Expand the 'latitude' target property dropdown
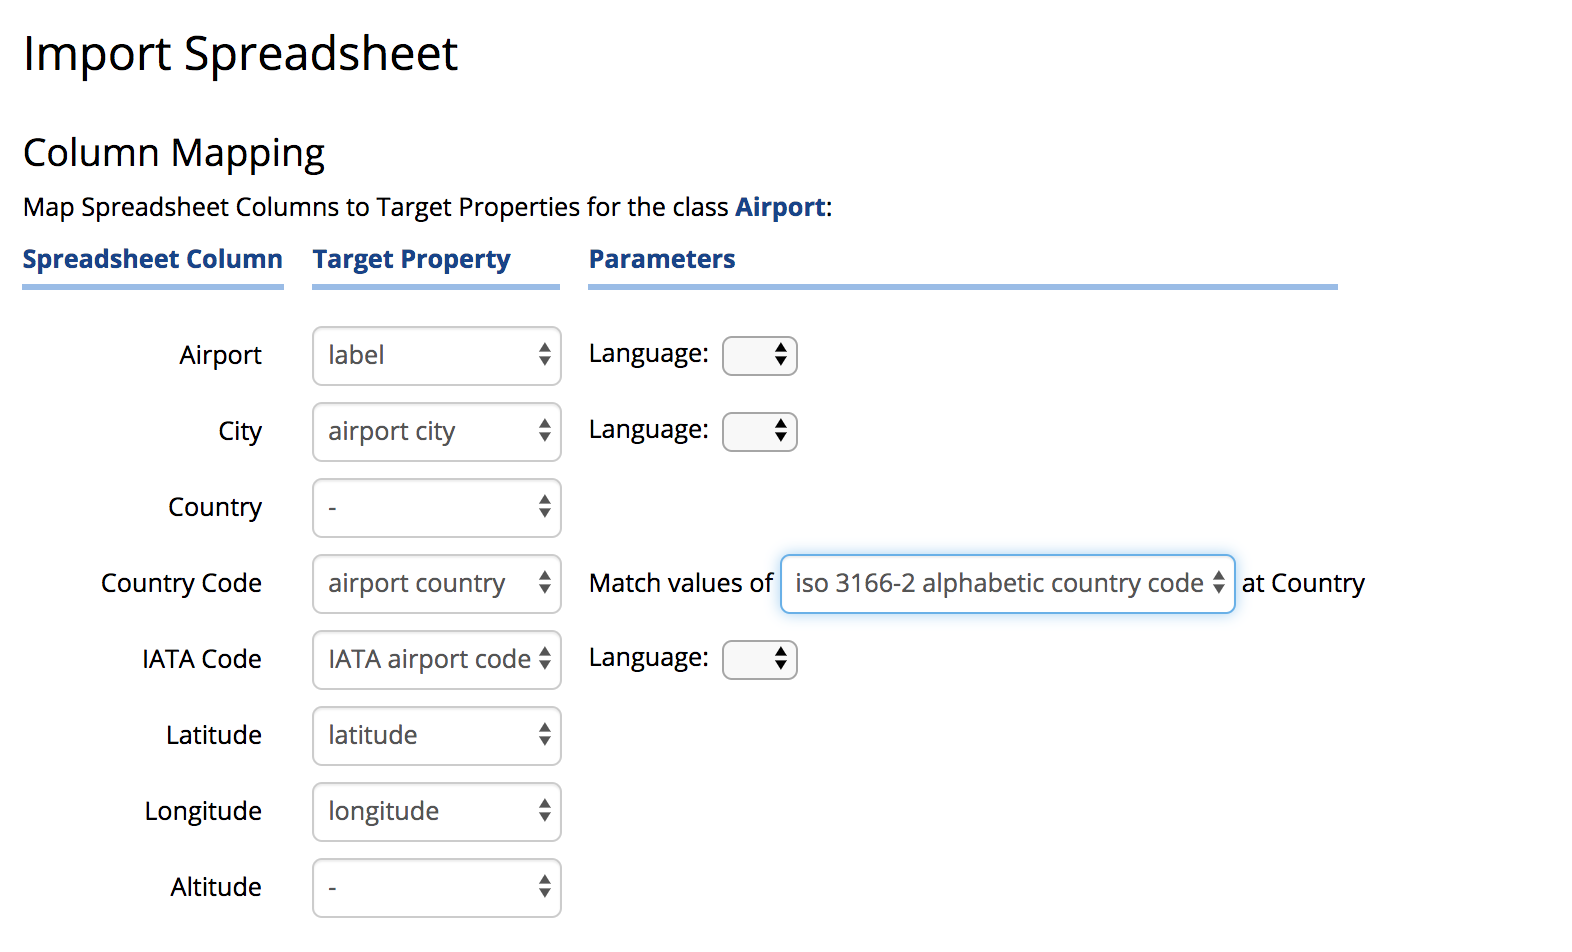This screenshot has height=952, width=1572. tap(436, 736)
